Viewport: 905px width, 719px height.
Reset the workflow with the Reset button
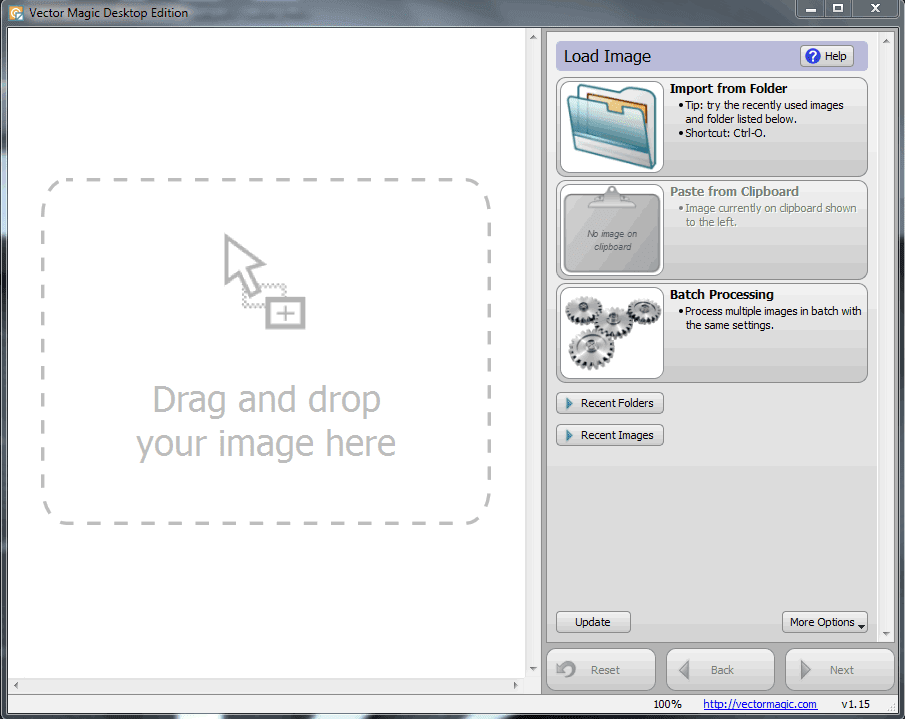click(x=600, y=669)
